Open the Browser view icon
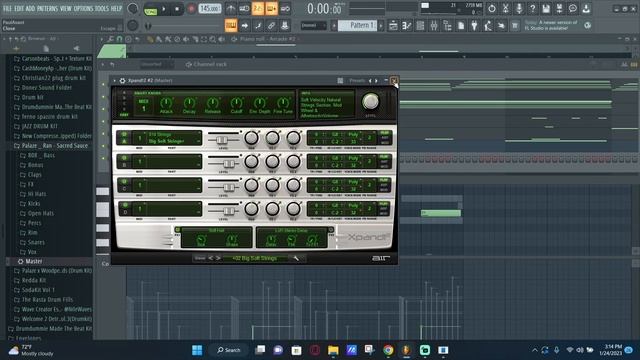Viewport: 640px width, 360px height. 447,26
